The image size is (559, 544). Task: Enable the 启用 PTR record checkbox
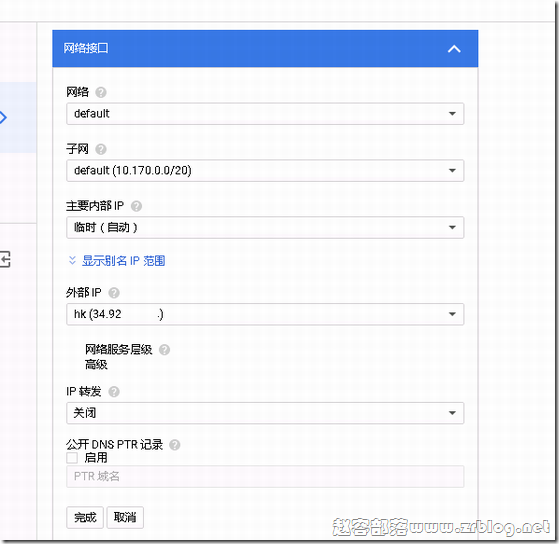72,458
